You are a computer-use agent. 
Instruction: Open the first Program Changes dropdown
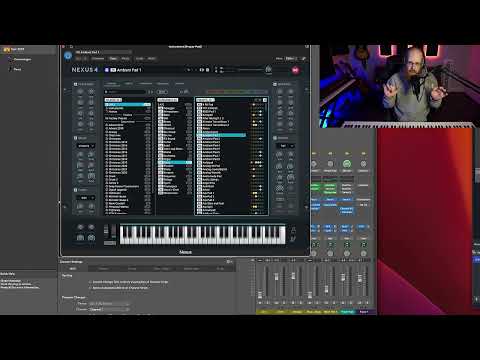tap(109, 304)
